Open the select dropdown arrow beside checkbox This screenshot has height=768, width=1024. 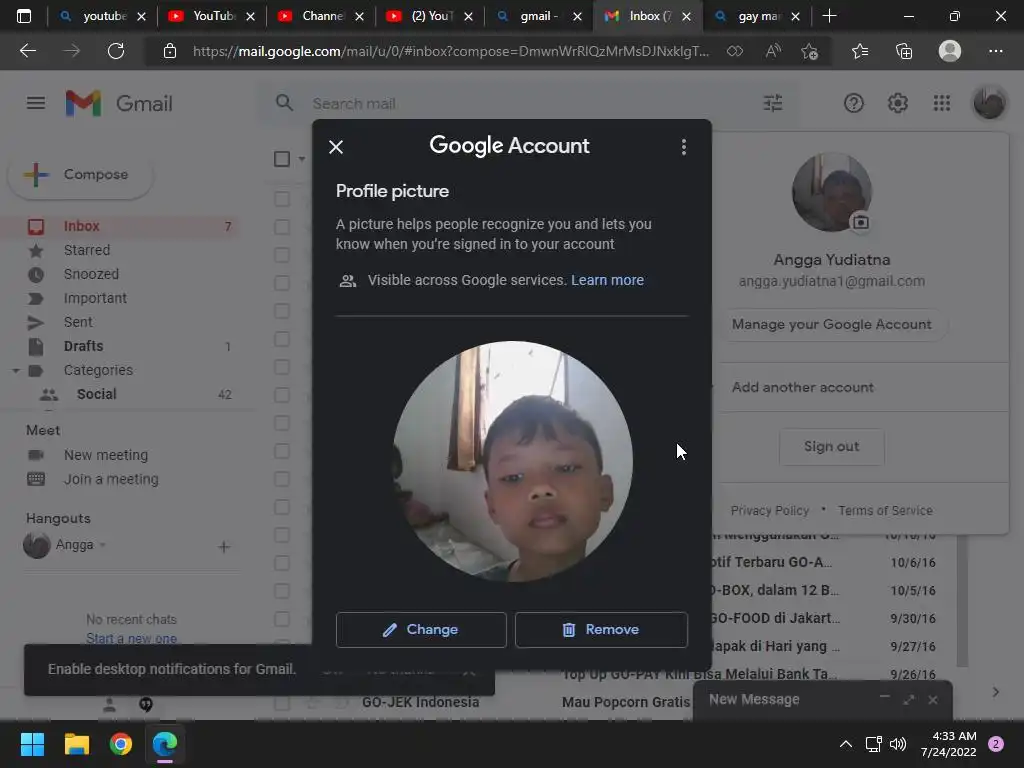point(302,159)
